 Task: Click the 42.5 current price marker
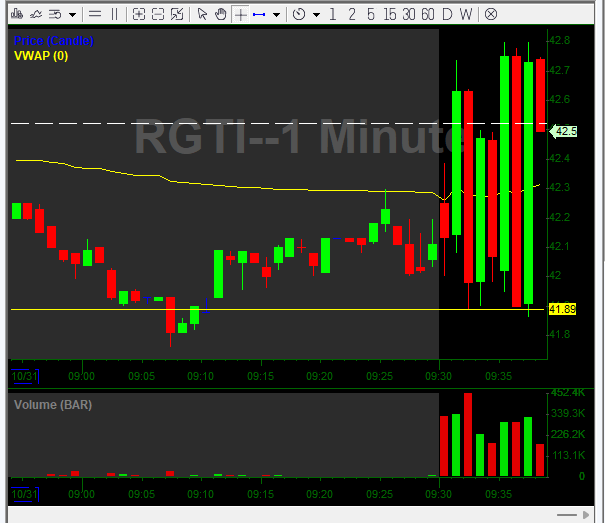pyautogui.click(x=563, y=132)
